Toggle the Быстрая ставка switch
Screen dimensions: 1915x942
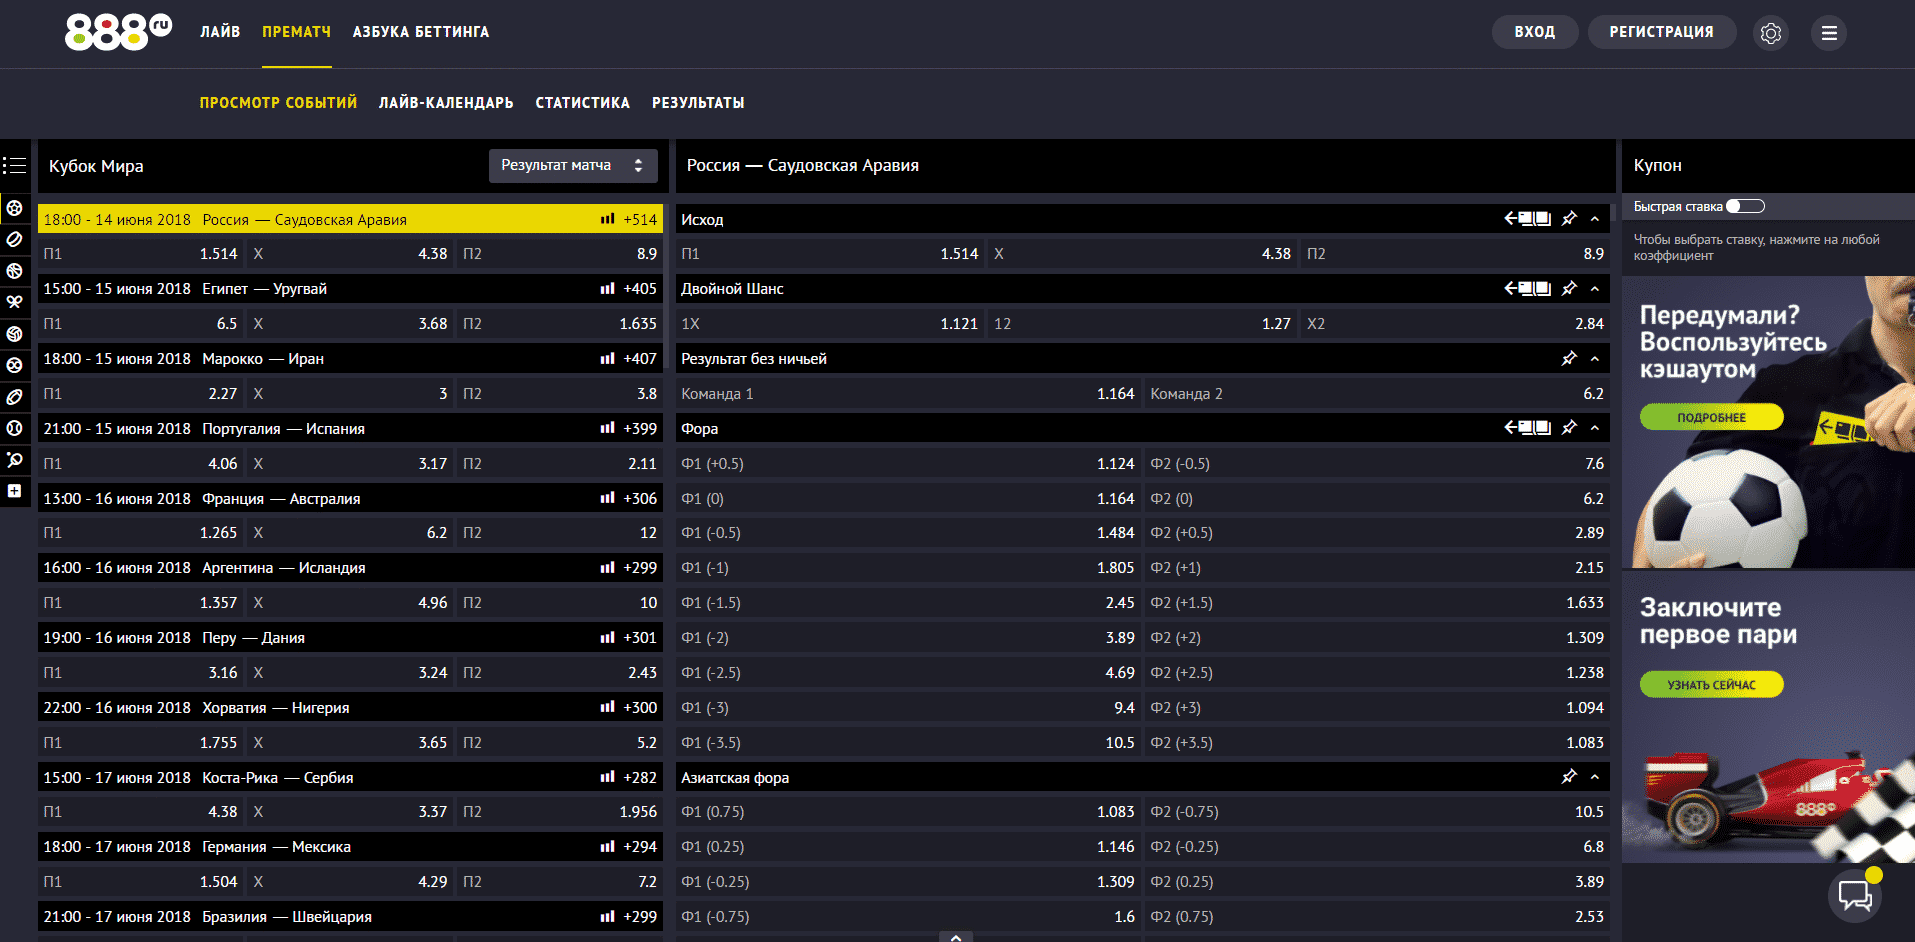[x=1746, y=206]
